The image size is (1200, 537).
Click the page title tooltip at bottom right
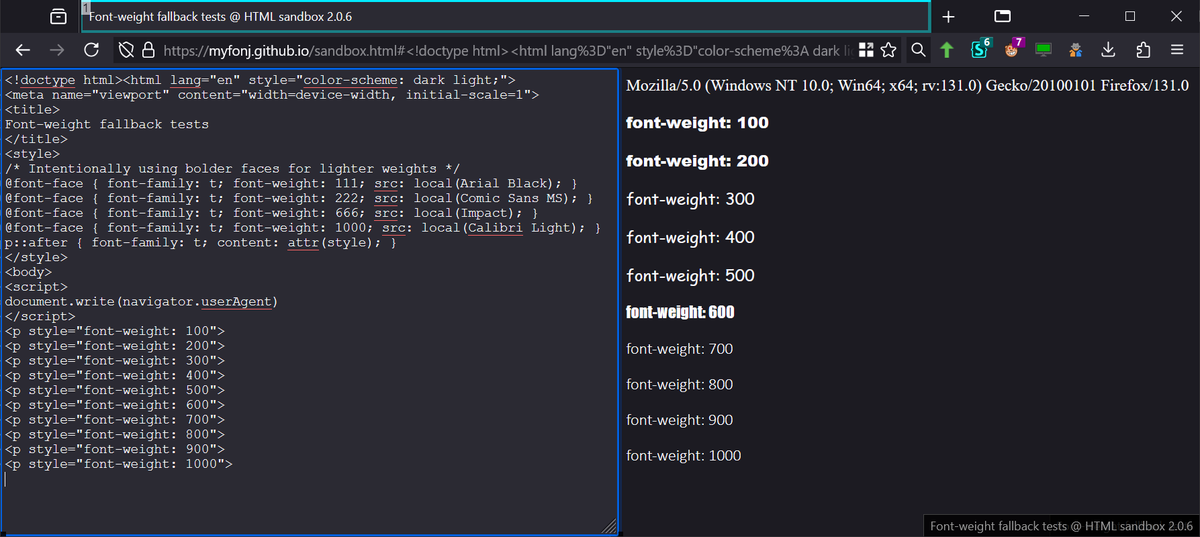pos(1061,526)
